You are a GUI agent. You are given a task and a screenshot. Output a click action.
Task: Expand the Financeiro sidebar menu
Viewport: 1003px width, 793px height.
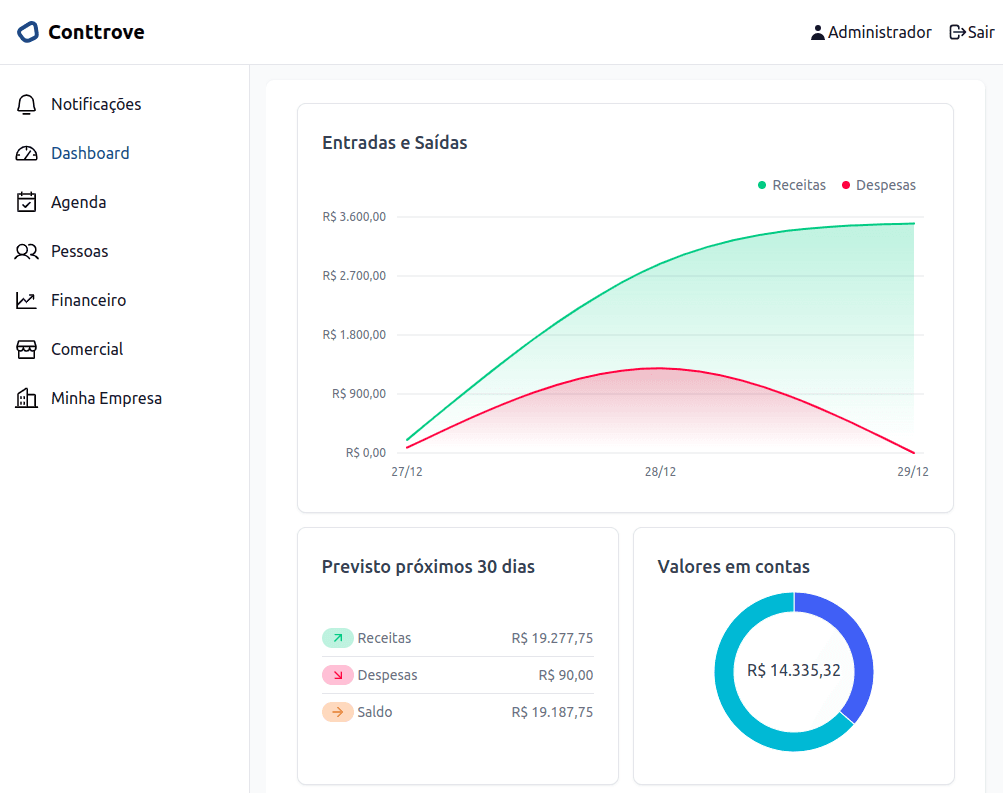coord(88,300)
